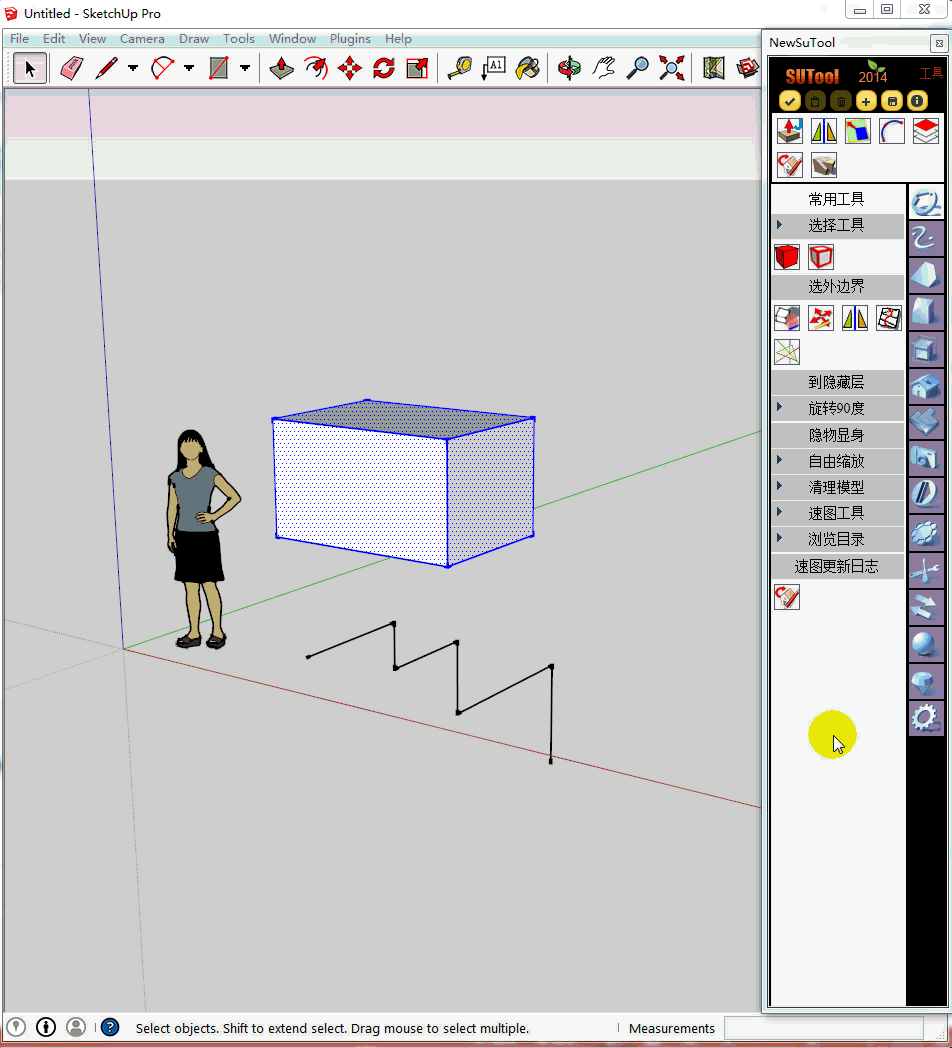This screenshot has width=952, height=1048.
Task: Open the Paint Bucket tool
Action: [527, 68]
